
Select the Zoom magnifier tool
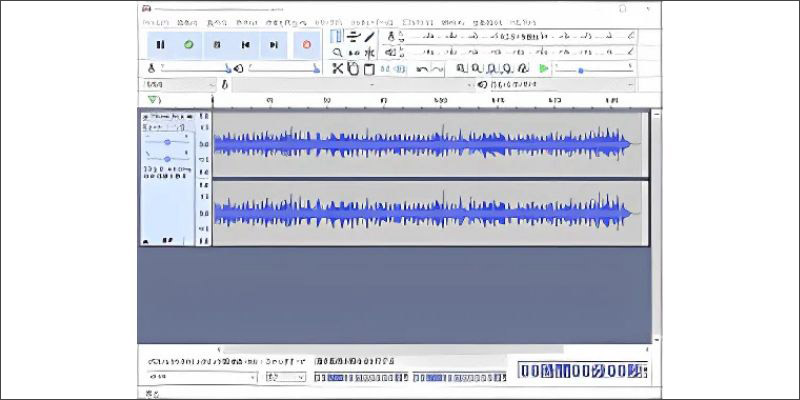(337, 53)
